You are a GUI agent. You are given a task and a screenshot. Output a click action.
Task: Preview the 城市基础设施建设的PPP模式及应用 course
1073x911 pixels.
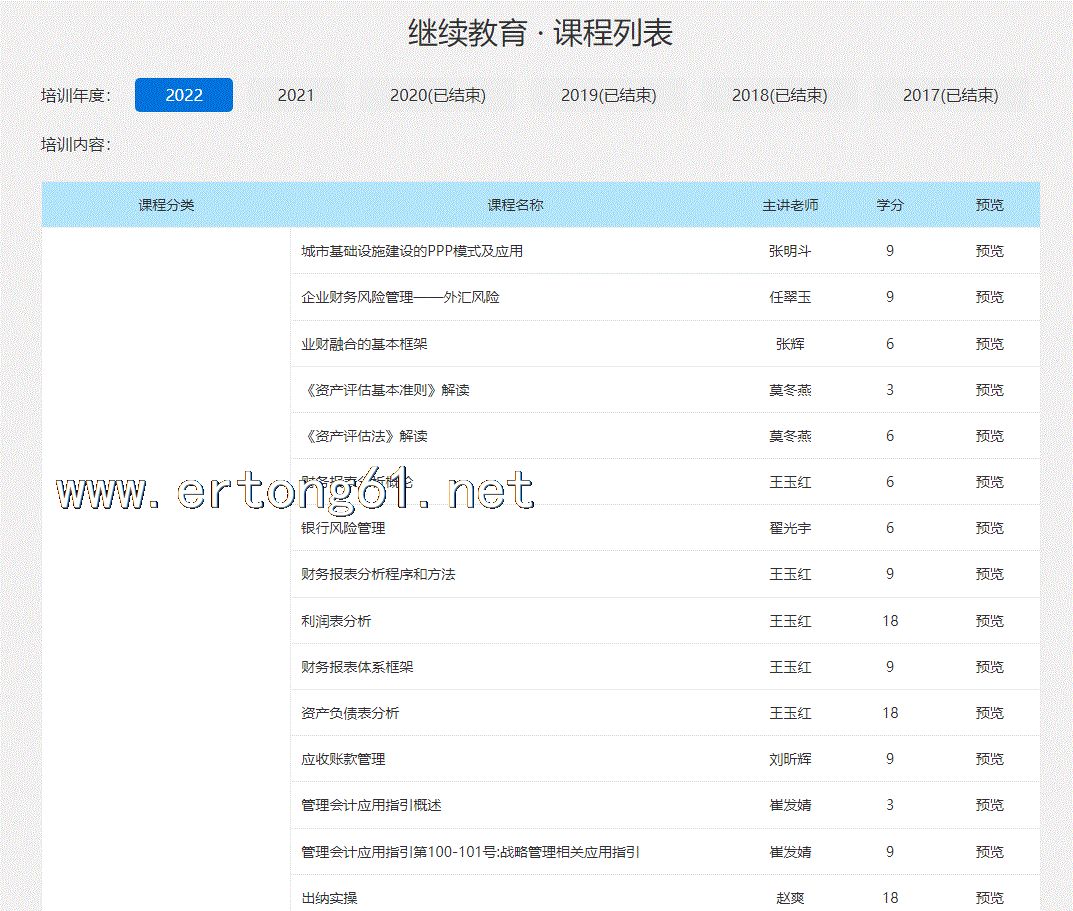click(989, 251)
